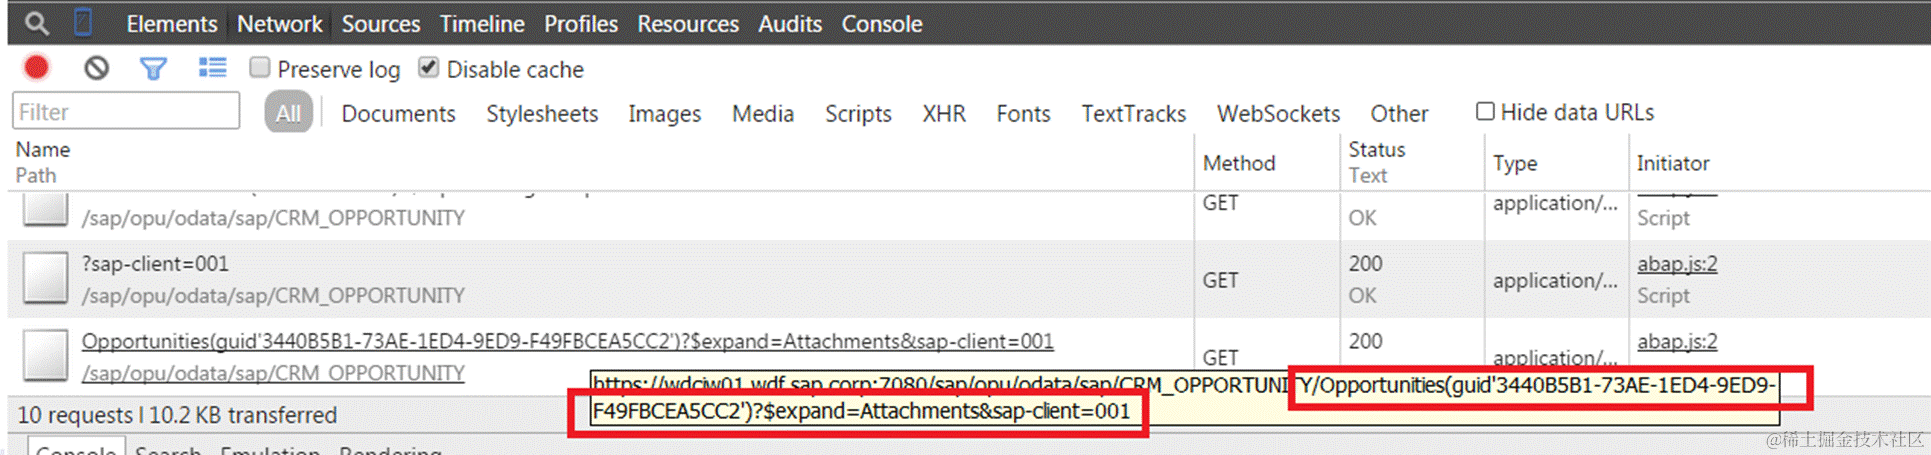The height and width of the screenshot is (455, 1931).
Task: Select the All filter button
Action: (x=288, y=112)
